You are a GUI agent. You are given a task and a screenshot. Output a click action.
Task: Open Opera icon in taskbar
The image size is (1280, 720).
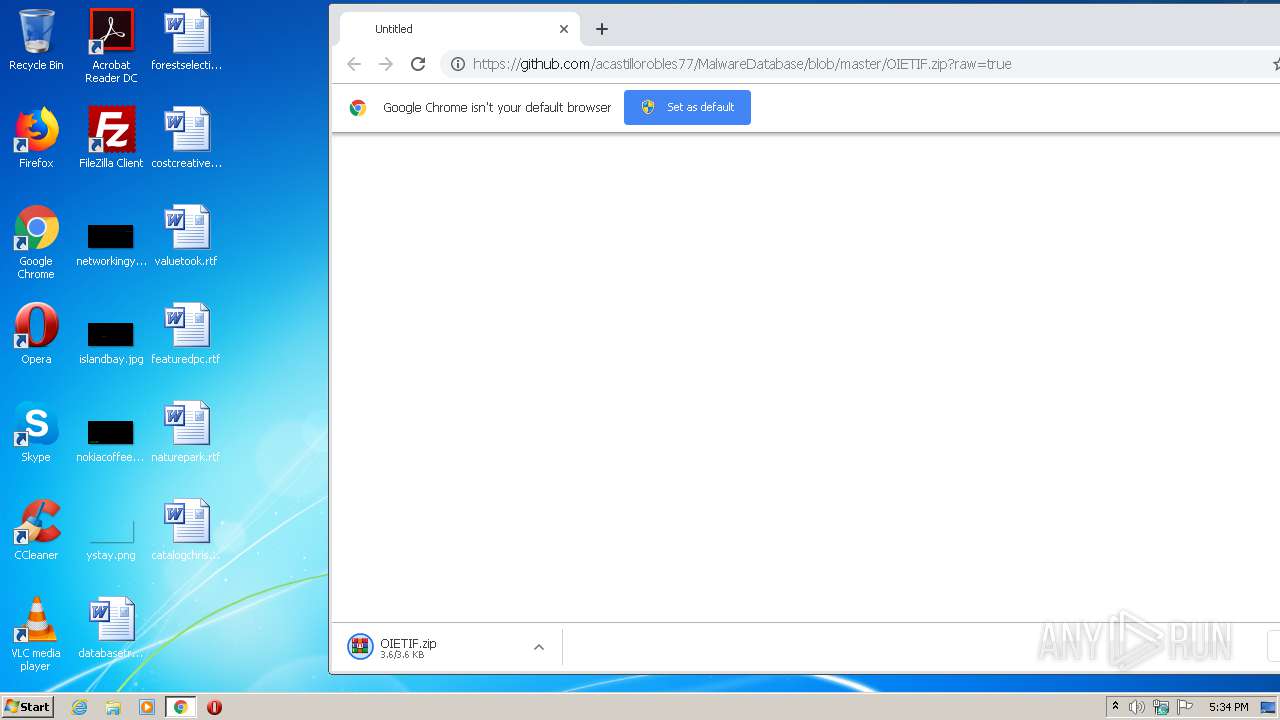click(x=214, y=707)
